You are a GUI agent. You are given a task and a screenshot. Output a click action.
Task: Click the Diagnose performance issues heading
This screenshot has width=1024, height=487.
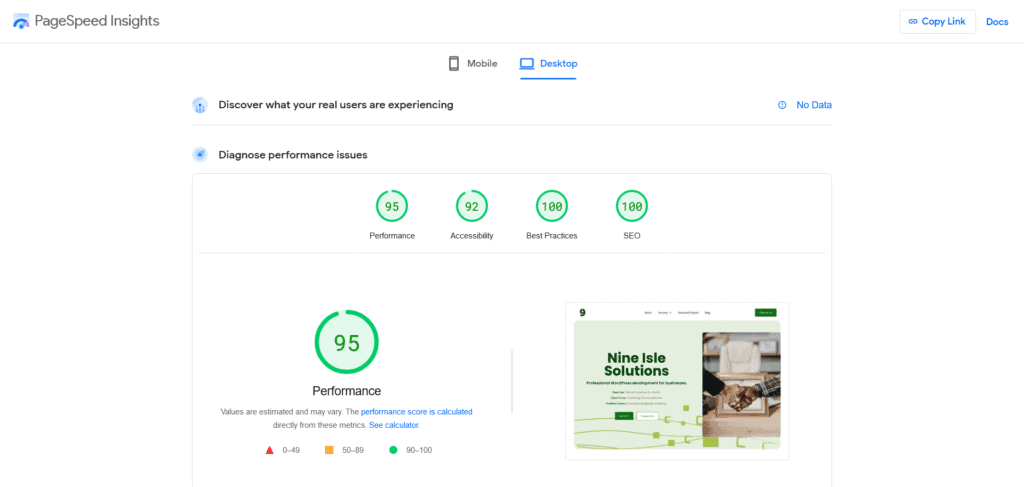tap(293, 155)
